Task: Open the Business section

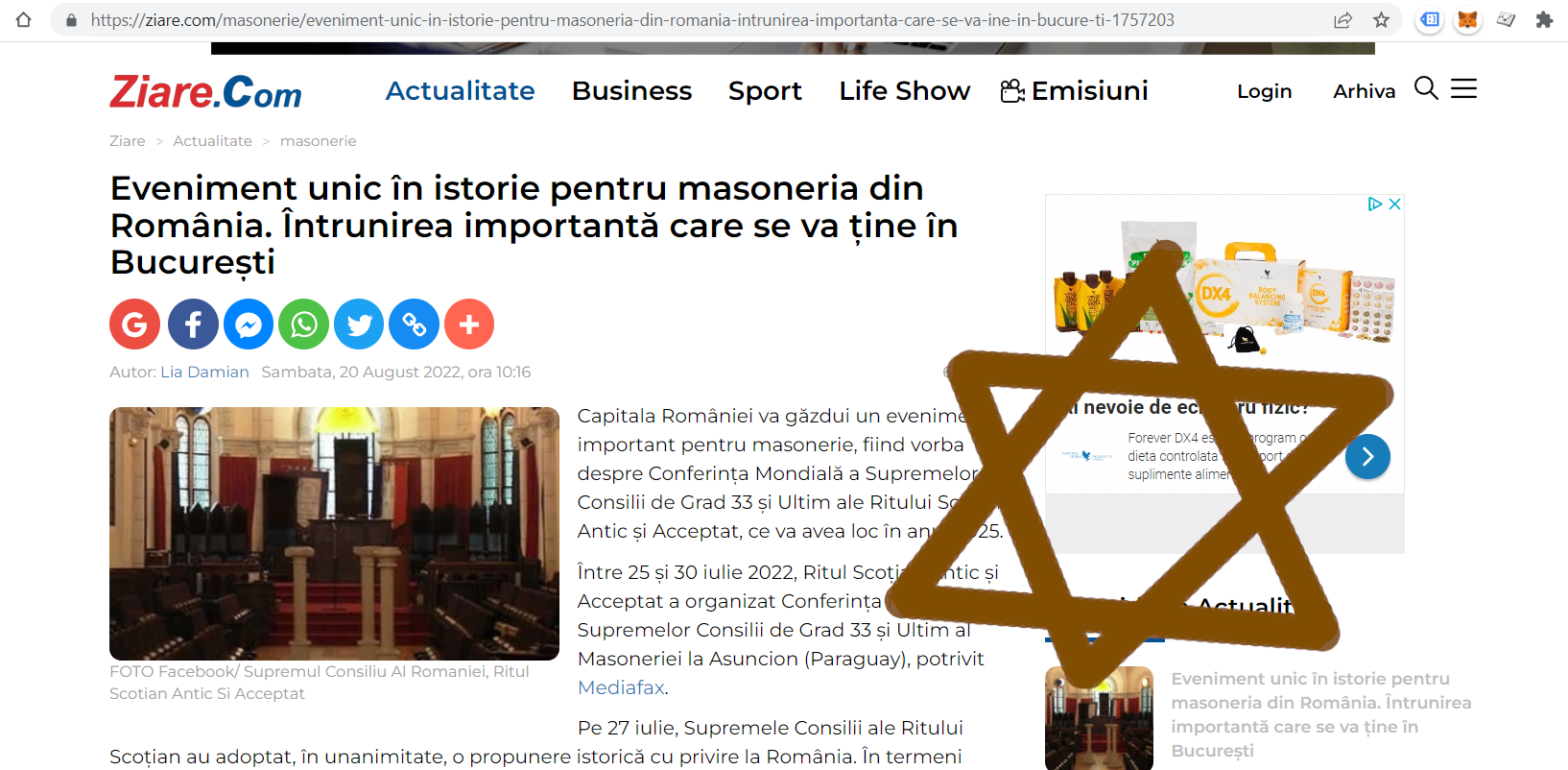Action: pos(632,91)
